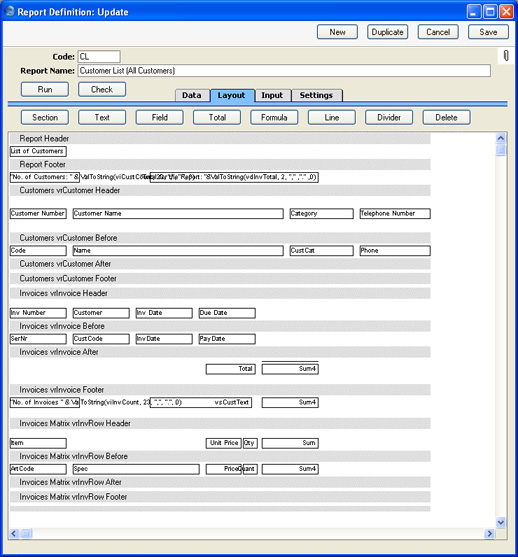Save the report definition
The height and width of the screenshot is (557, 518).
click(488, 32)
